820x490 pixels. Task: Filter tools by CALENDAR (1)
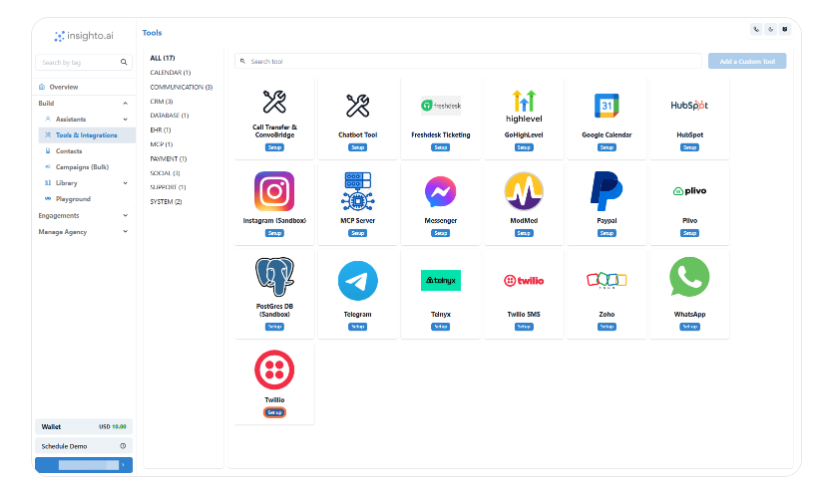(x=170, y=73)
